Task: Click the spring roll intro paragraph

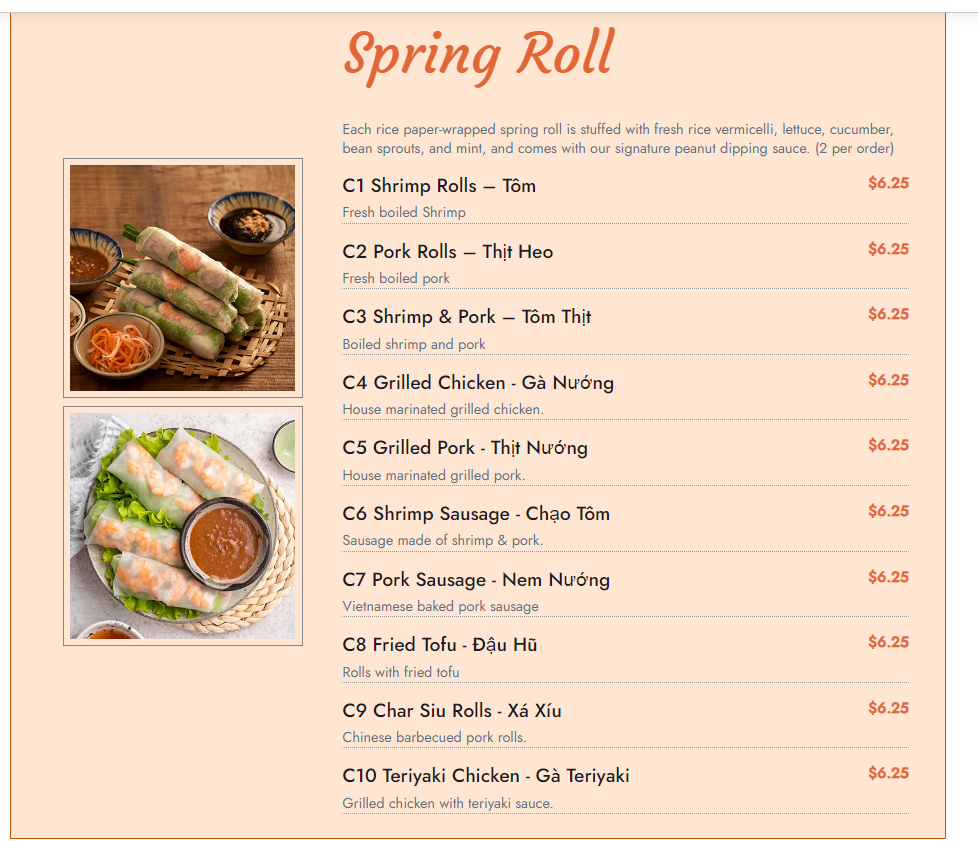Action: point(618,139)
